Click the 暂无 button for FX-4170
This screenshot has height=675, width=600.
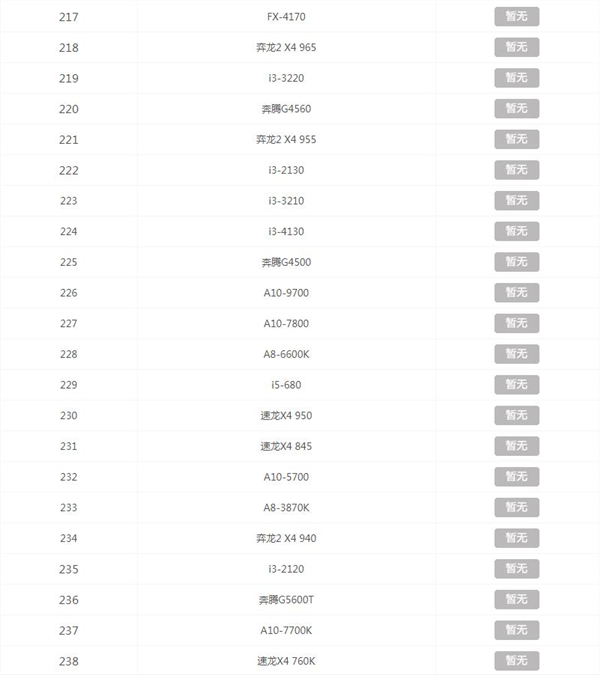516,16
